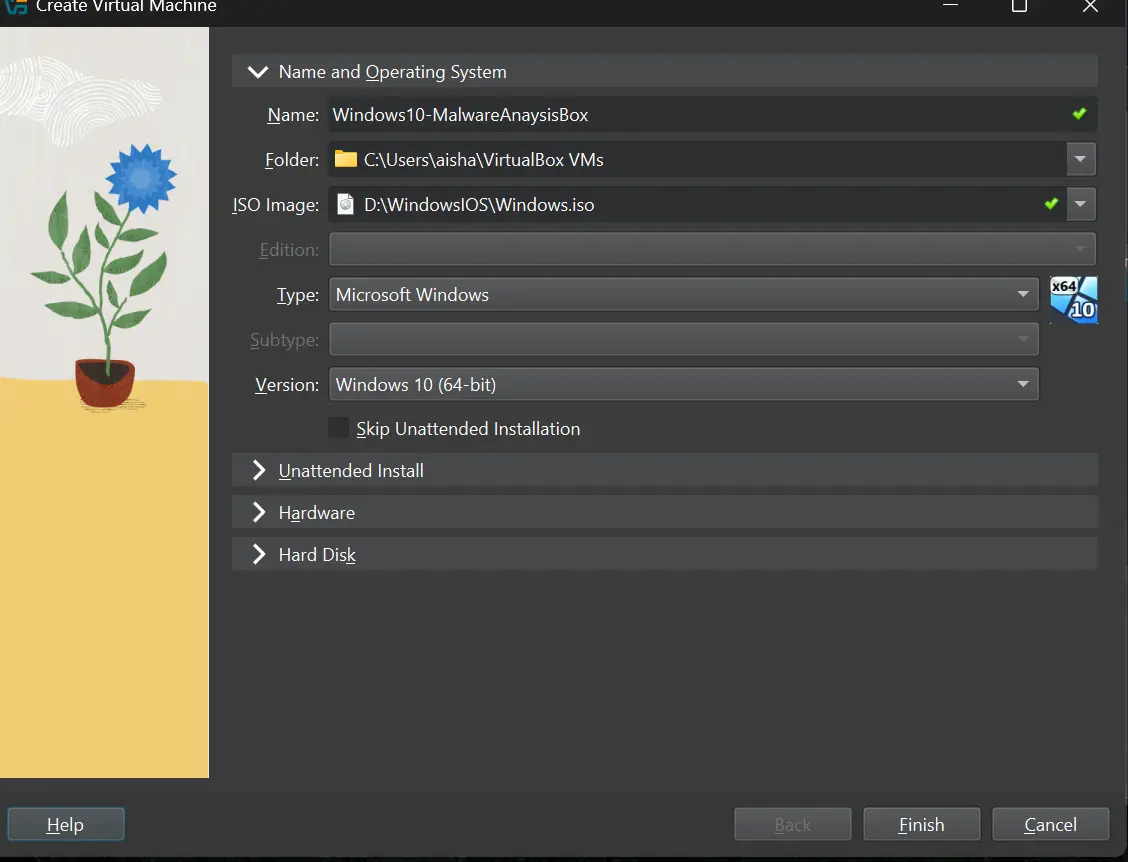Open the Type dropdown showing Microsoft Windows
The width and height of the screenshot is (1128, 862).
[683, 295]
